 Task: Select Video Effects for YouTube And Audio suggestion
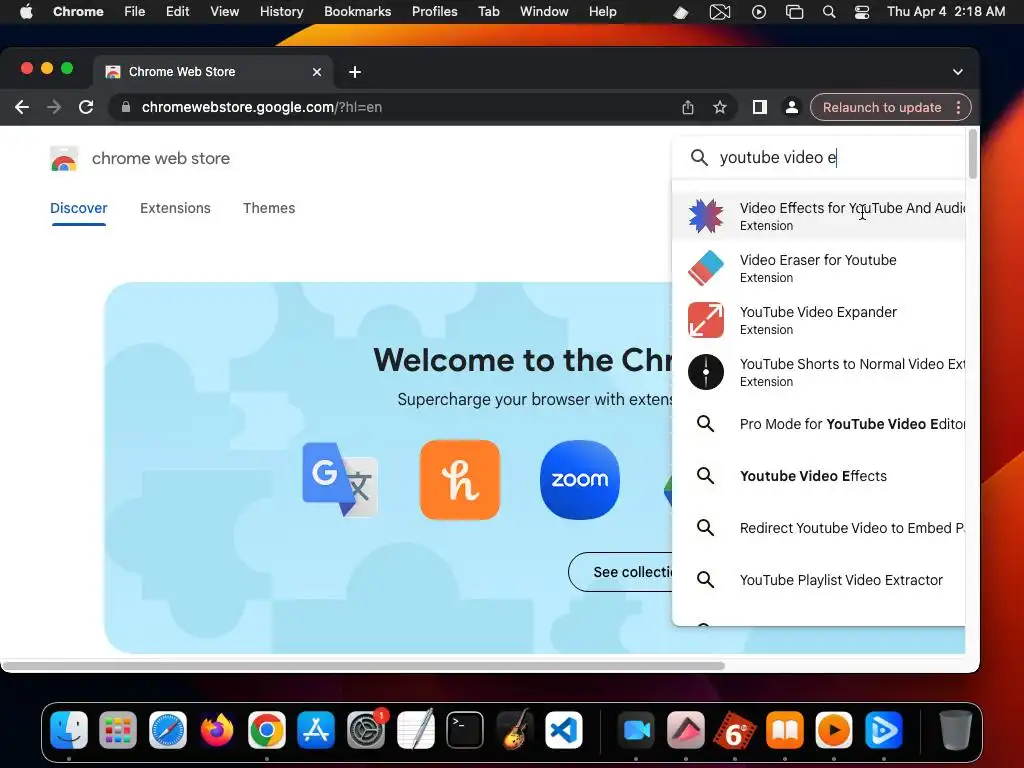click(818, 216)
